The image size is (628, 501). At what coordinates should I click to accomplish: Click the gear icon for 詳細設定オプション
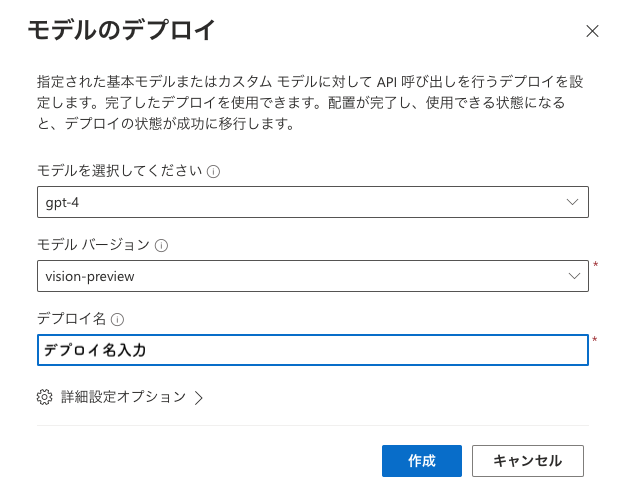44,397
